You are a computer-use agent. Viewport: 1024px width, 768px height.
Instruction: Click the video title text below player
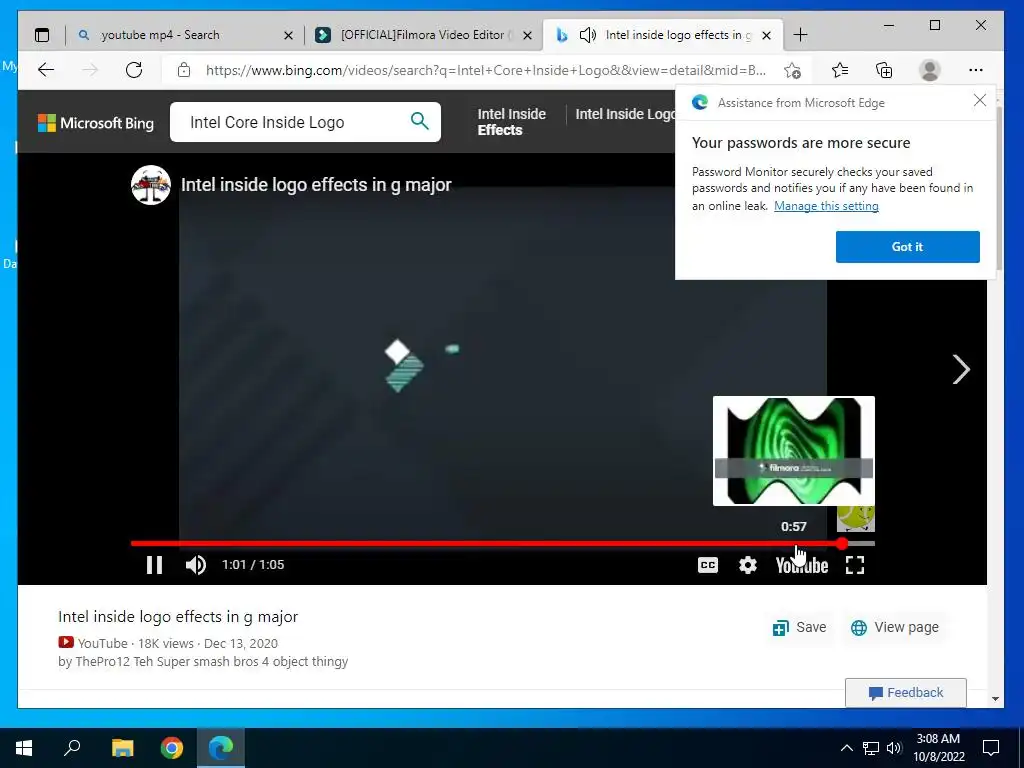point(178,616)
